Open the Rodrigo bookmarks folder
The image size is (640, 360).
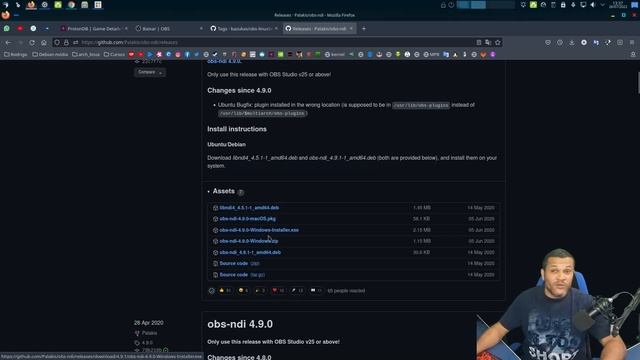point(16,54)
